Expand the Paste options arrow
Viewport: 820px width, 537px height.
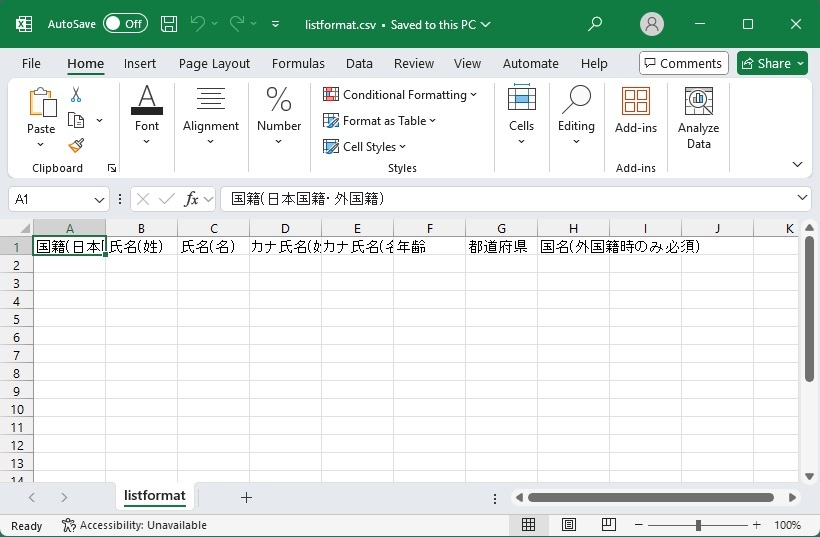coord(41,144)
